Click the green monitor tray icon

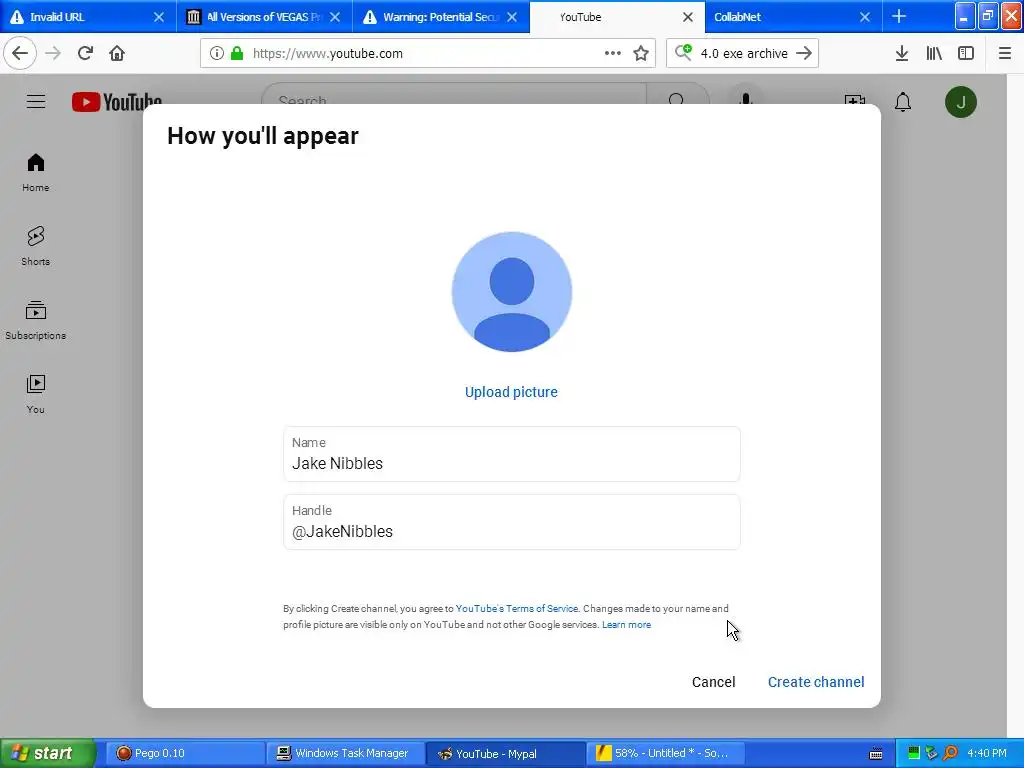point(914,753)
